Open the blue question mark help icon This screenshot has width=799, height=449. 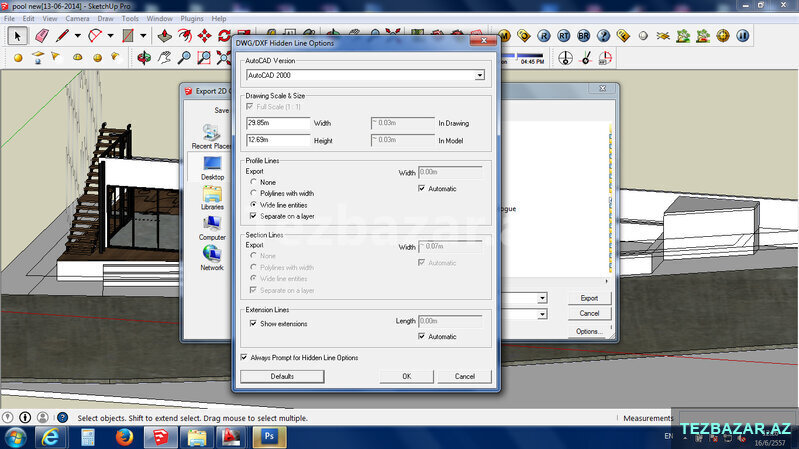[603, 36]
